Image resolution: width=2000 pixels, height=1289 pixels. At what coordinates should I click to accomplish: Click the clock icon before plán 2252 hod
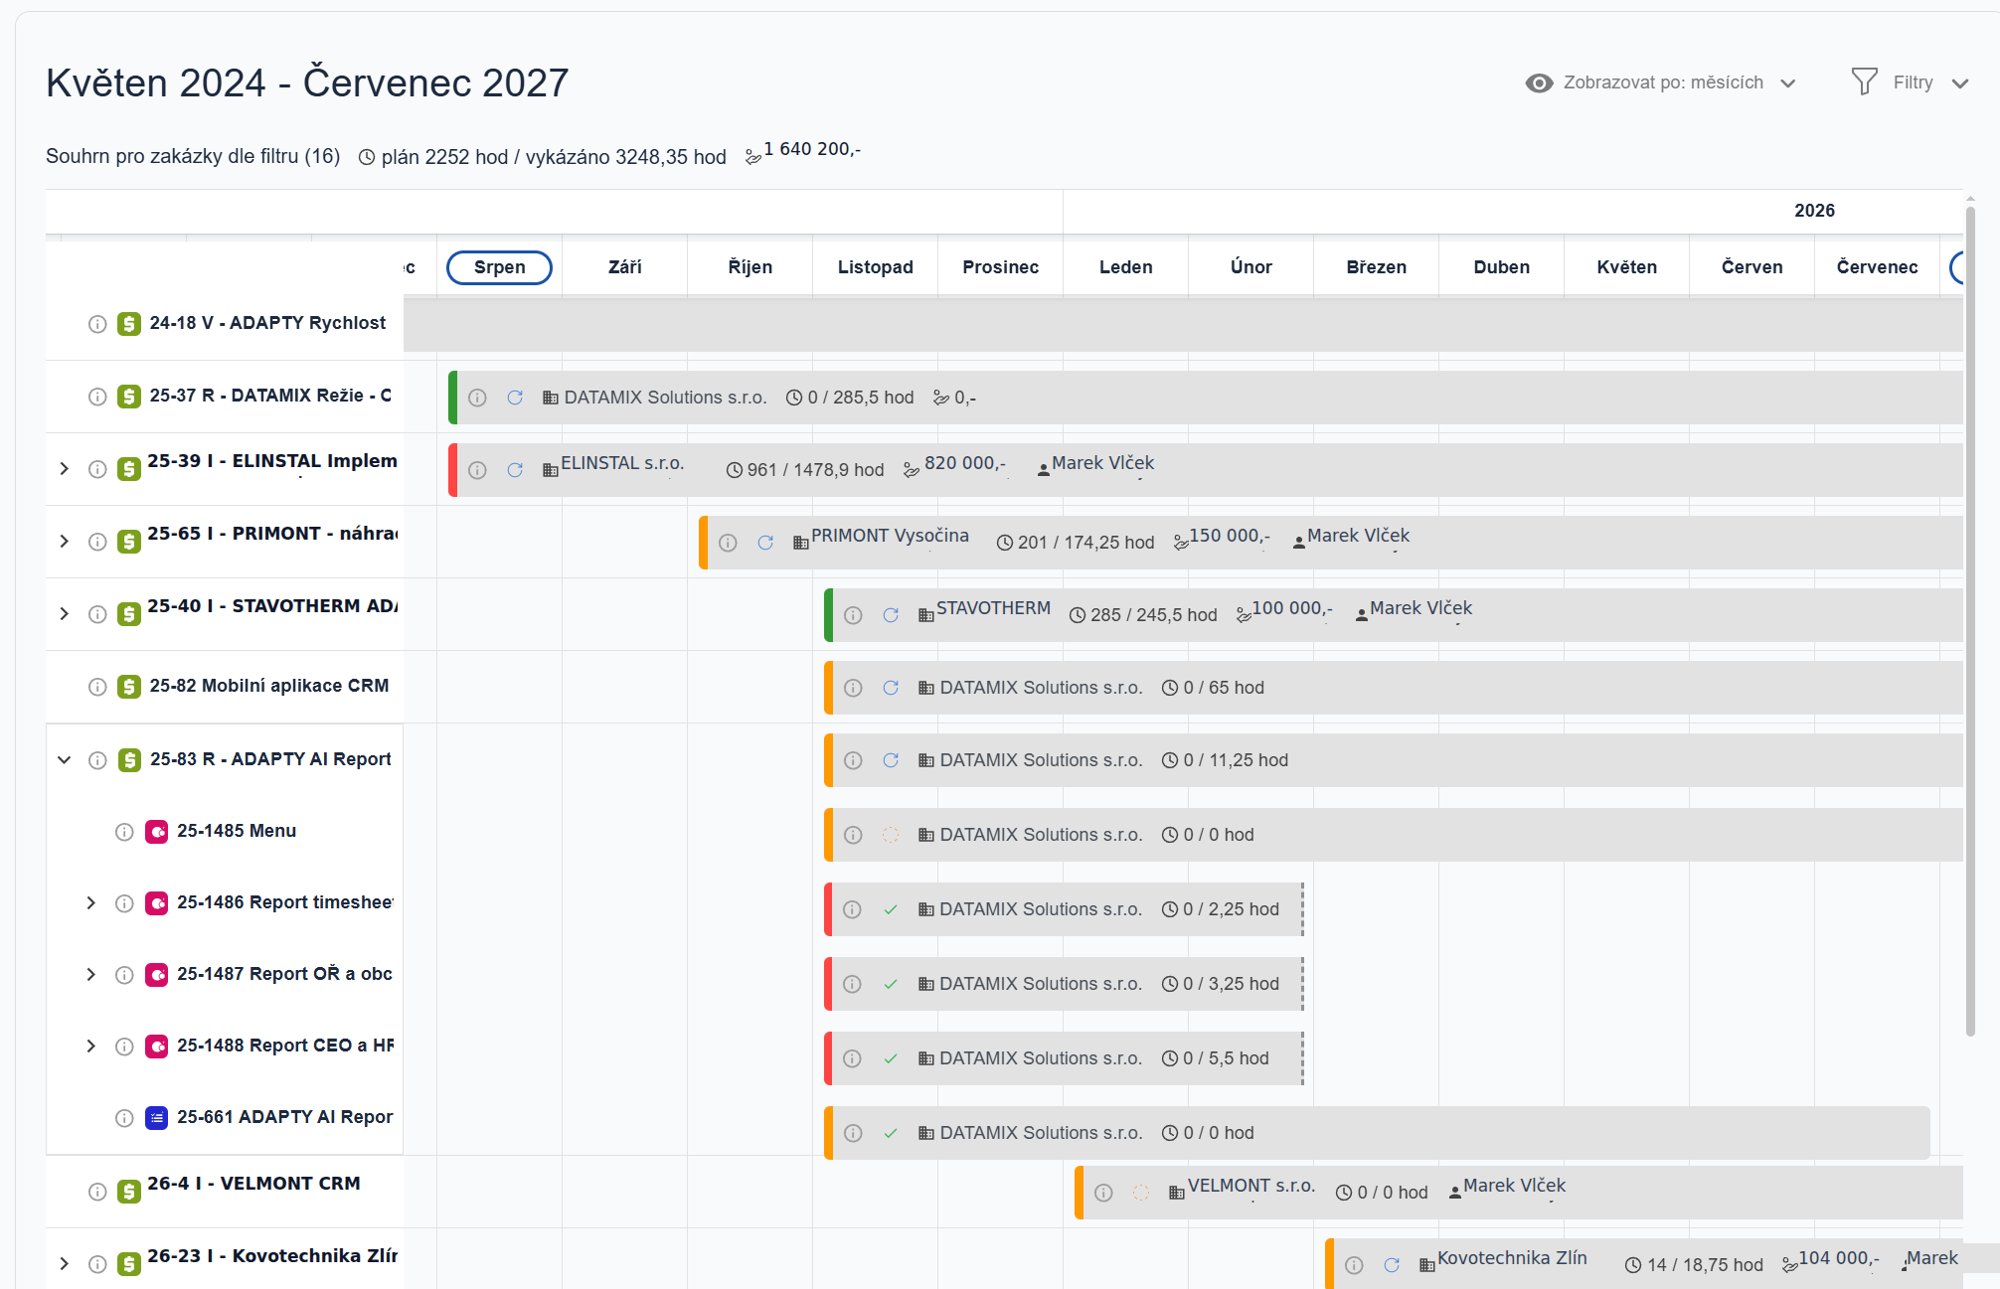[367, 157]
